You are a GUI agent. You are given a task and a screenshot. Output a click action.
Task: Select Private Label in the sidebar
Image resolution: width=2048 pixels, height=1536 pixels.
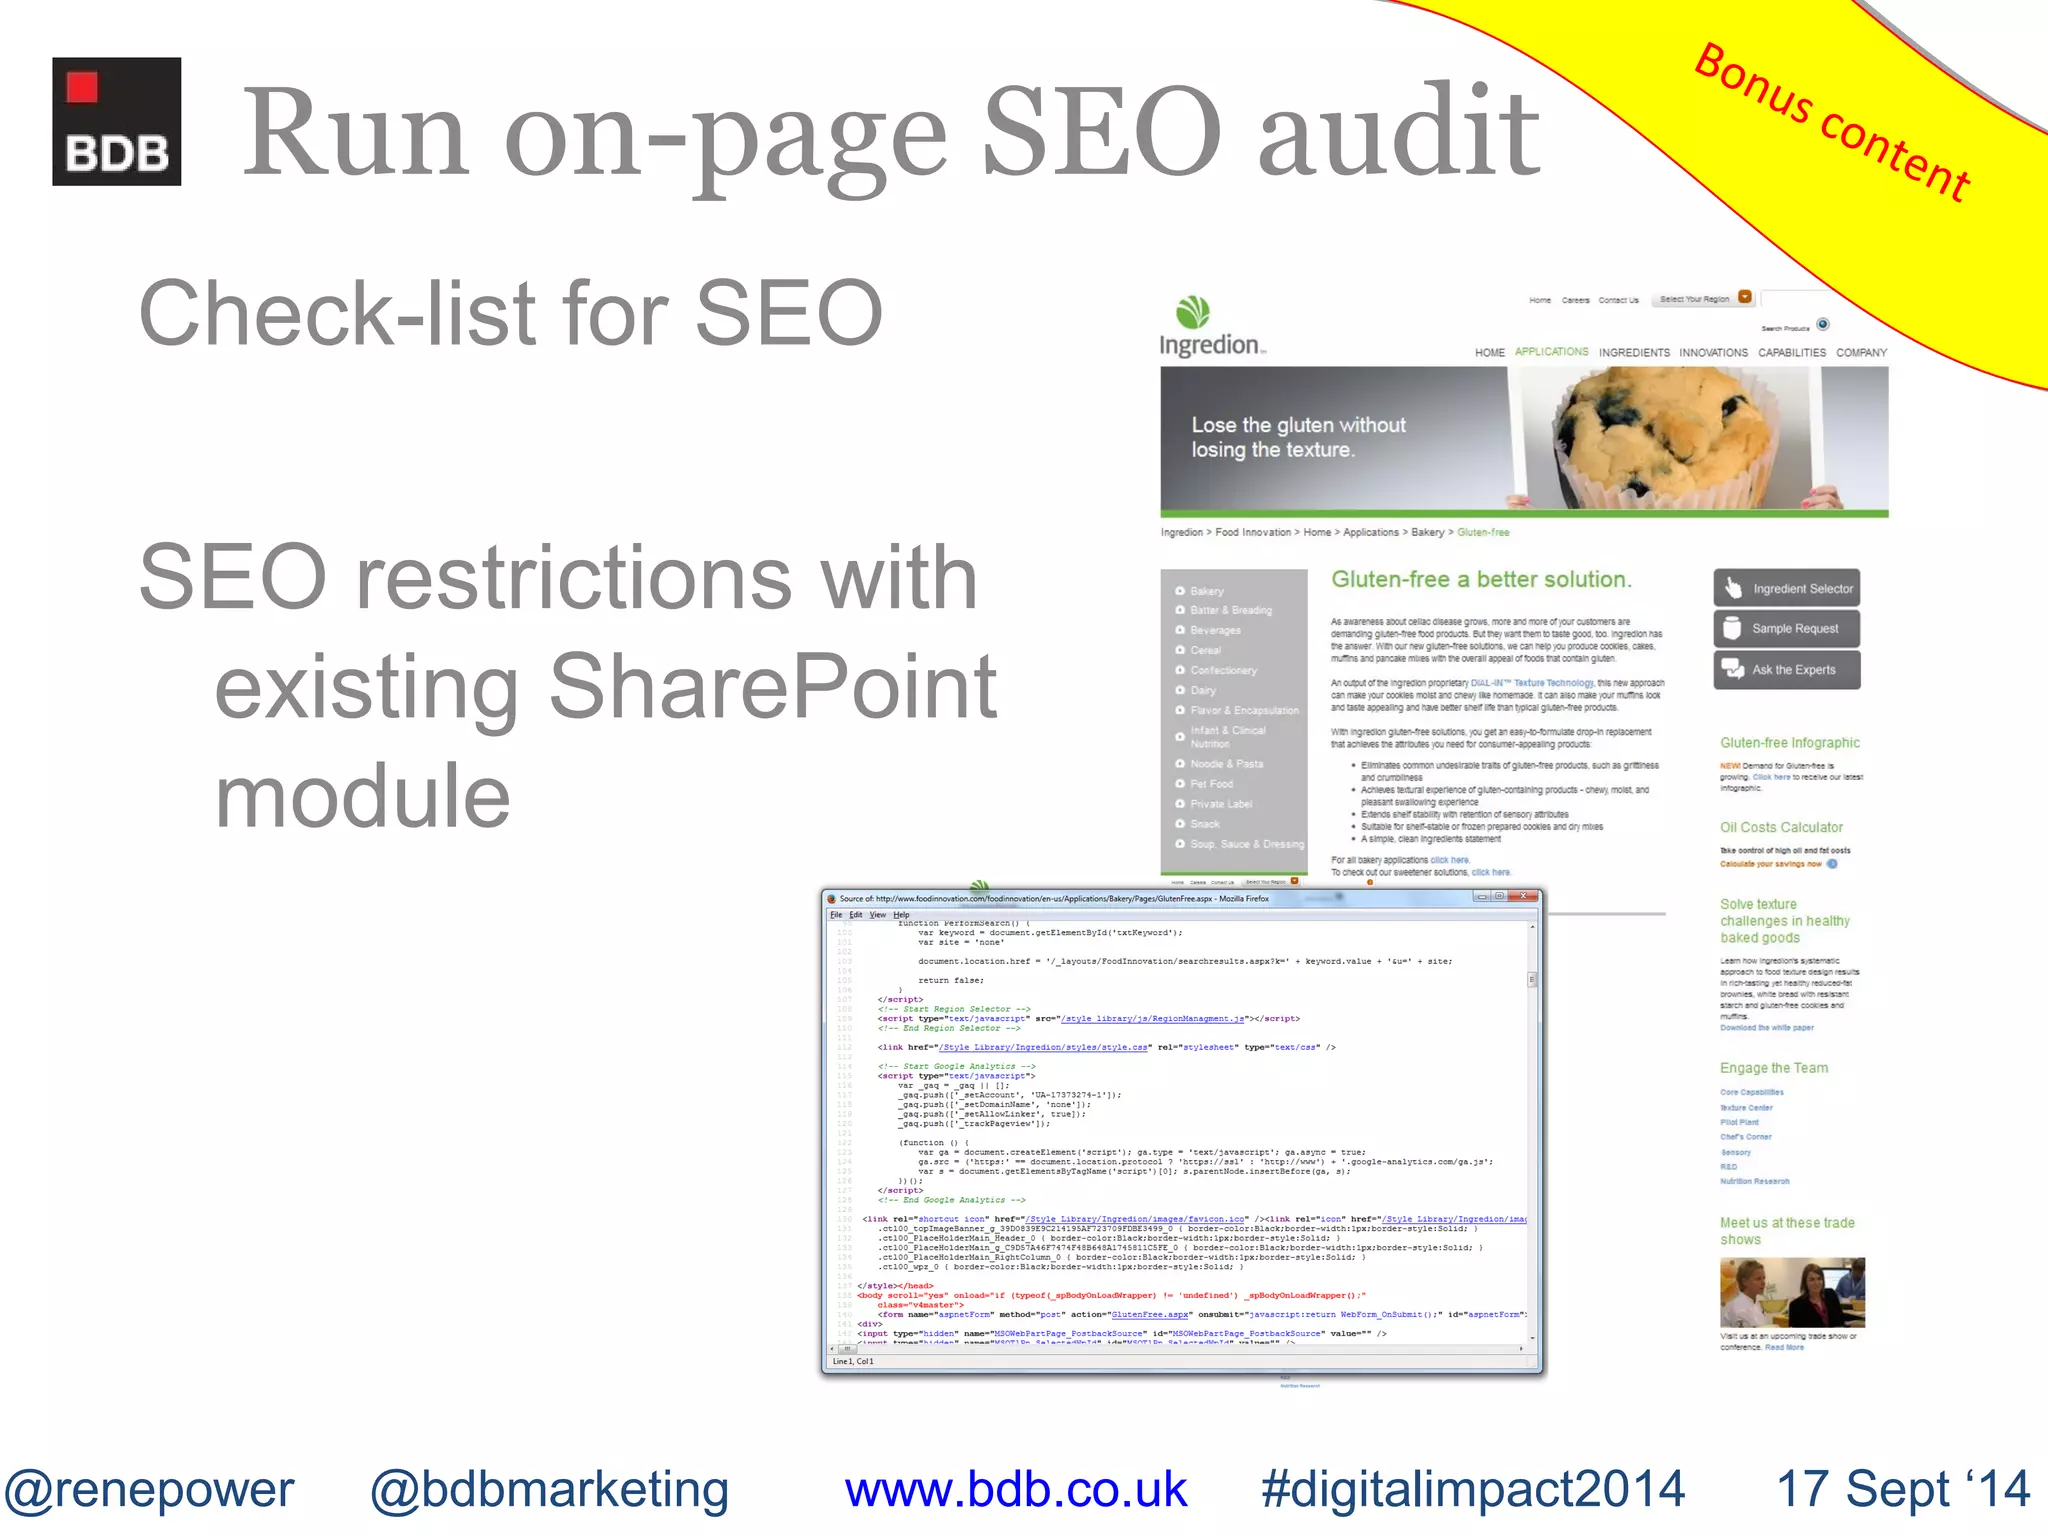[1221, 804]
